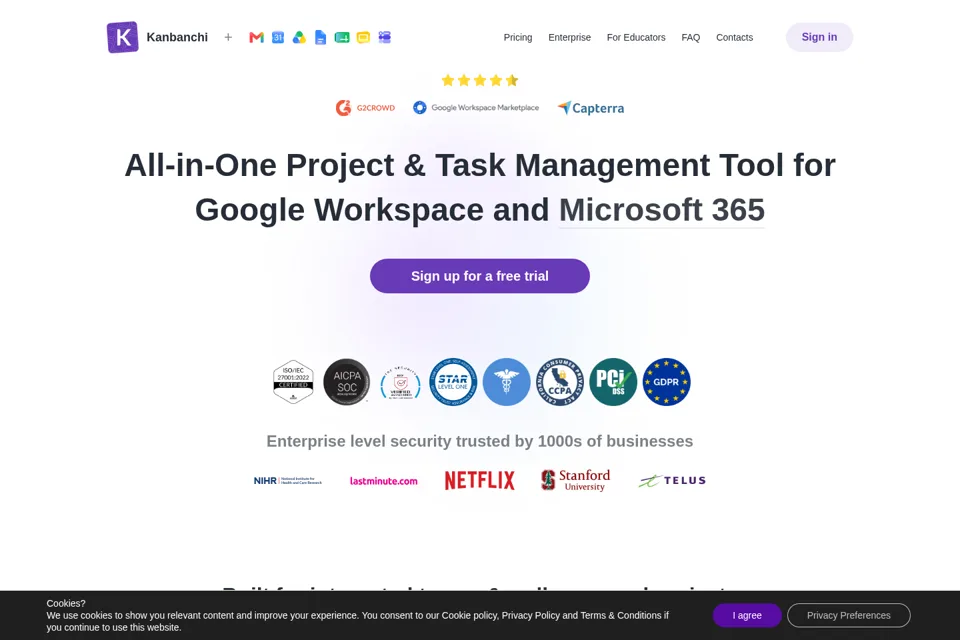Click the Google Calendar icon
Viewport: 960px width, 640px height.
(278, 37)
